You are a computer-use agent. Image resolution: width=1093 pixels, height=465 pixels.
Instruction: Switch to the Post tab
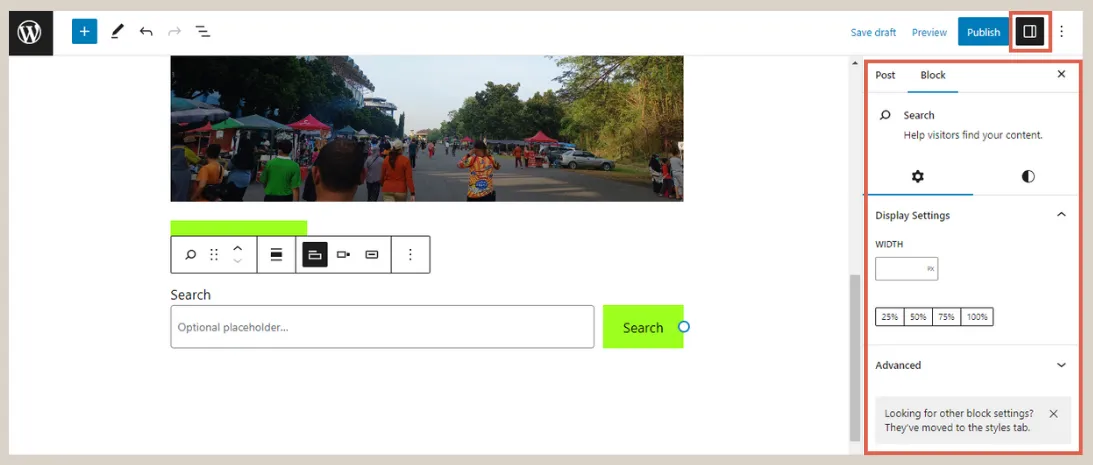click(885, 75)
